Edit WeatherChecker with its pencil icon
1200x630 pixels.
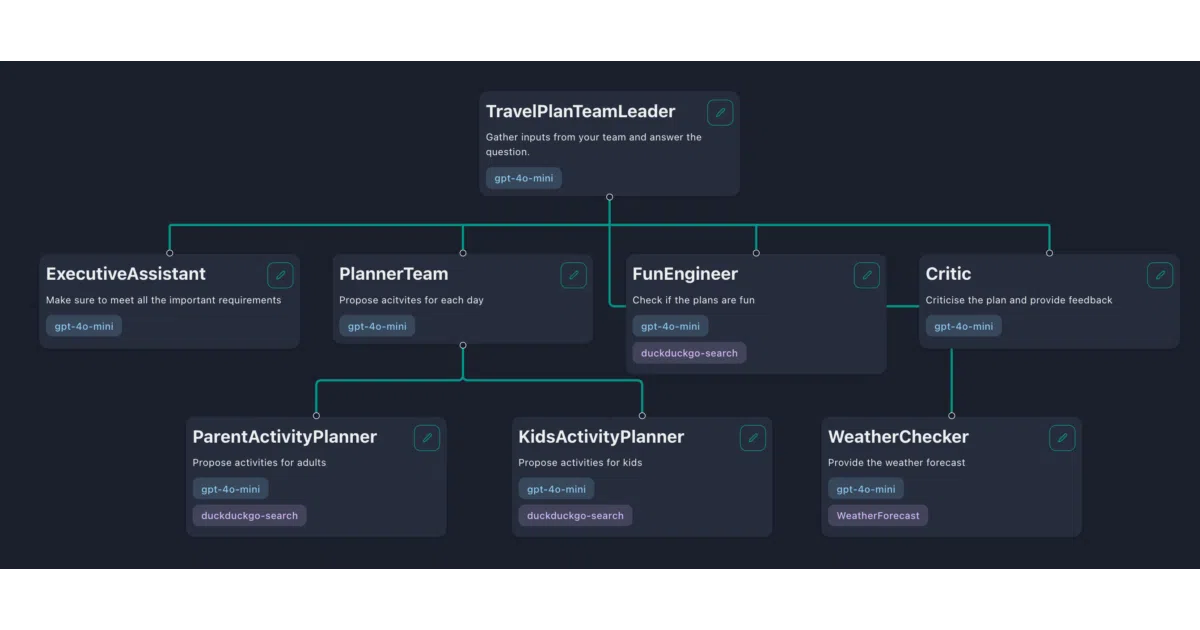coord(1062,438)
